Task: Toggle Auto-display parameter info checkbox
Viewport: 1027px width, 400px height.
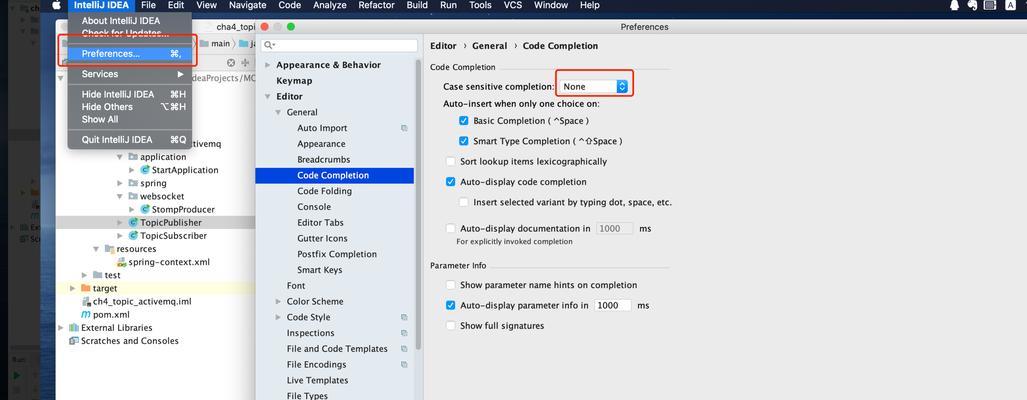Action: [451, 306]
